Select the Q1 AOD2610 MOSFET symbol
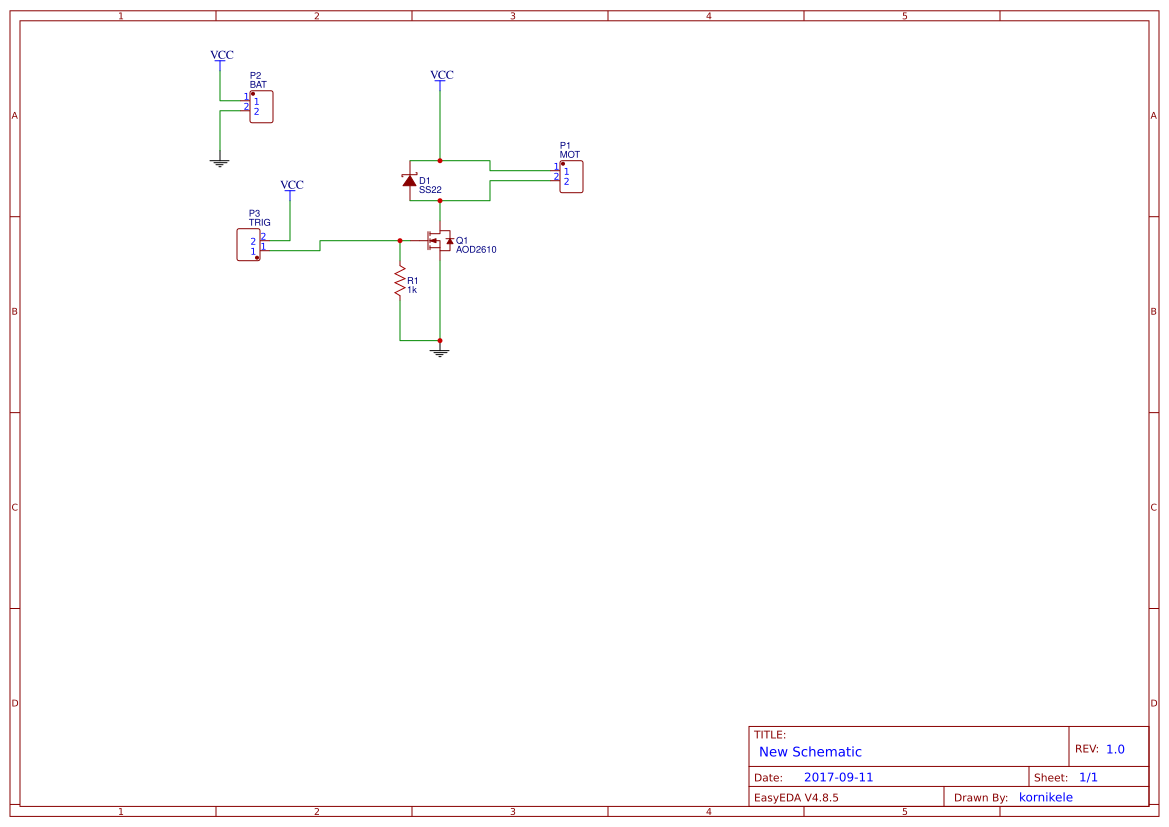The image size is (1169, 827). (438, 240)
